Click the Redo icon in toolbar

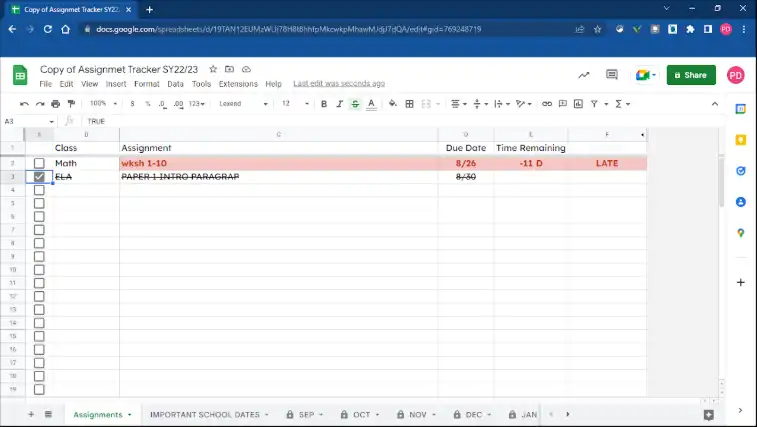tap(40, 104)
